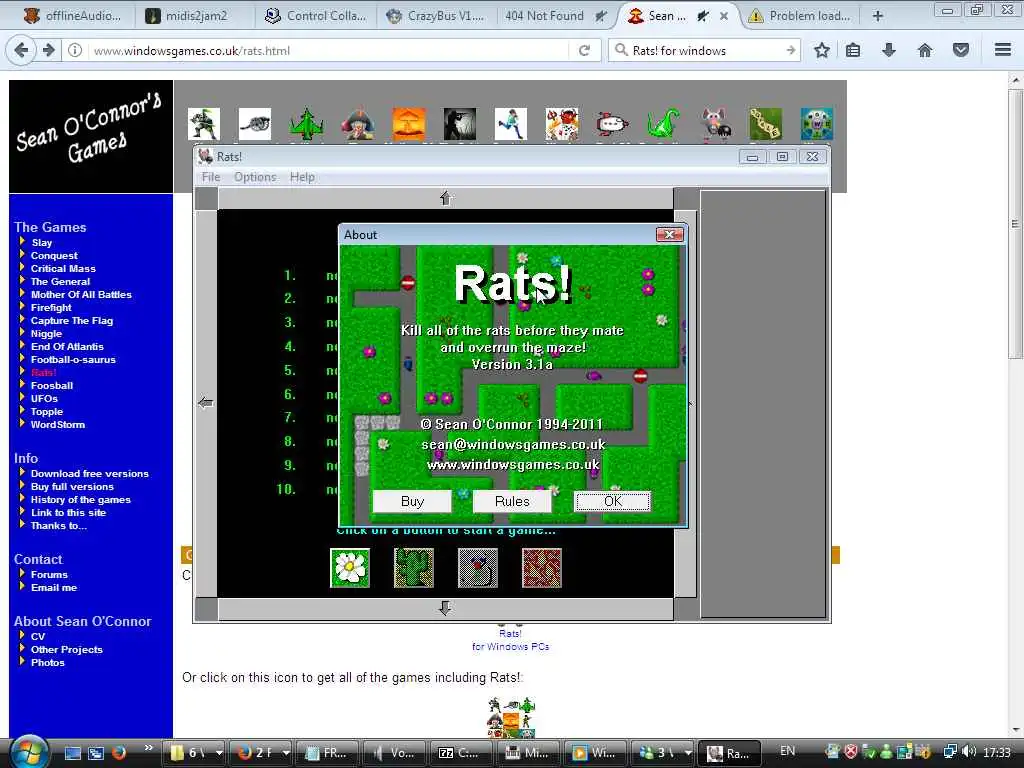Open the Conquest game link
Viewport: 1024px width, 768px height.
click(54, 255)
